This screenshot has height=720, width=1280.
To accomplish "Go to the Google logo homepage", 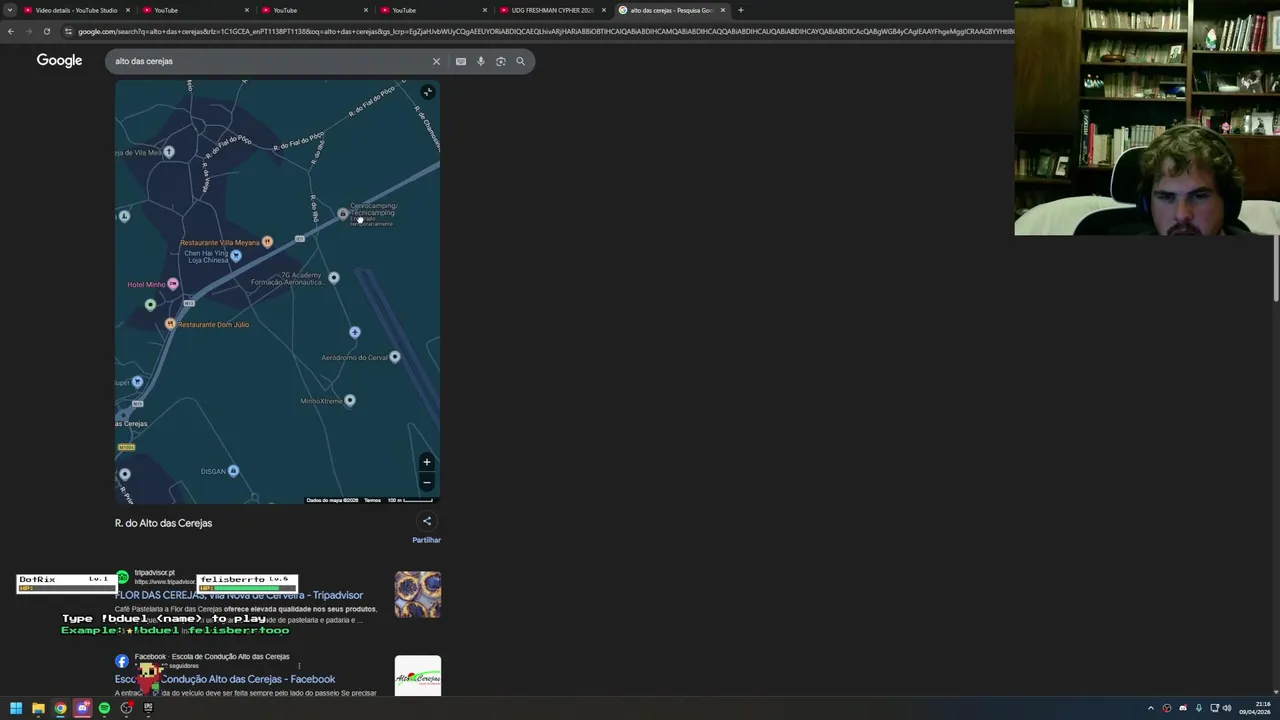I will tap(59, 61).
